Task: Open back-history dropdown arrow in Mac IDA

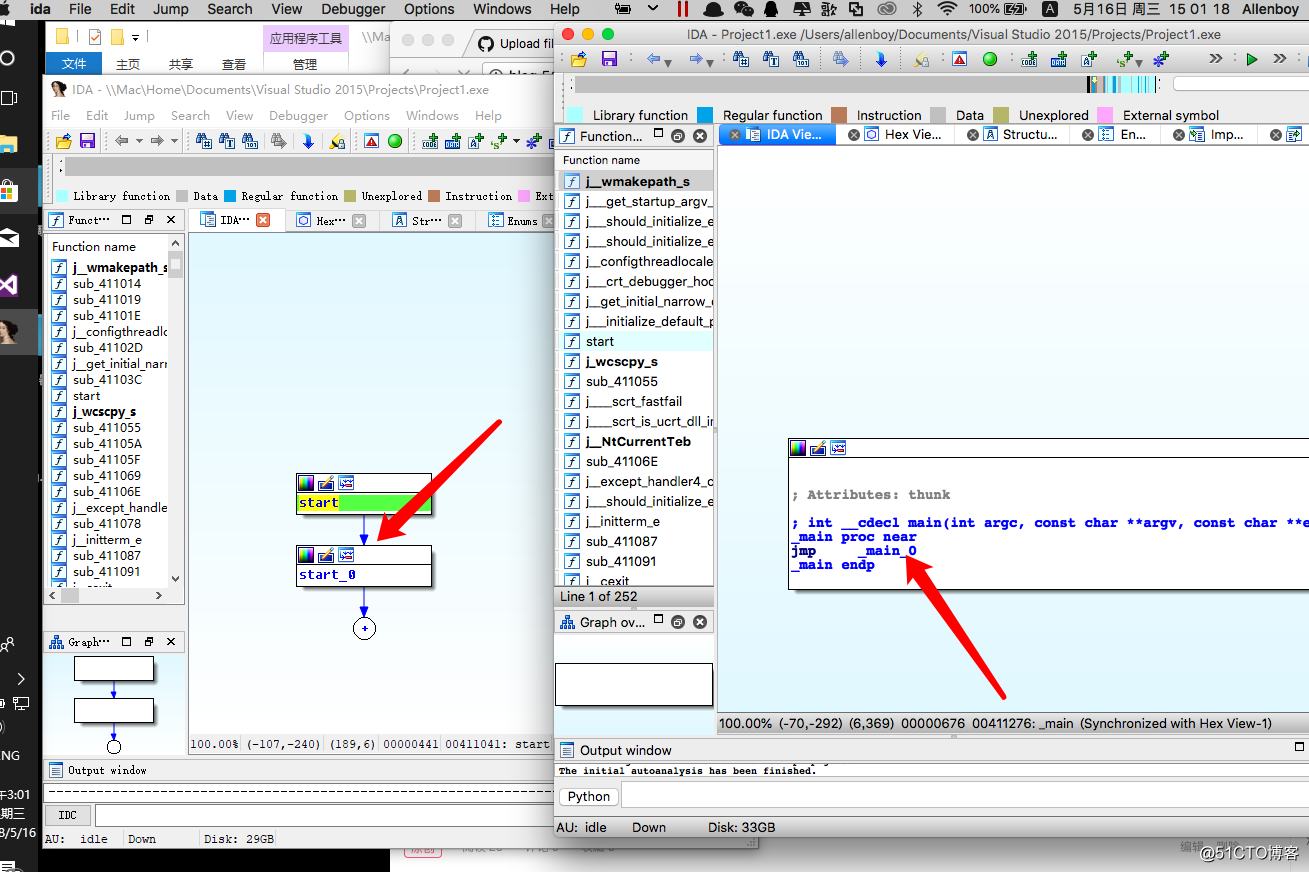Action: coord(668,62)
